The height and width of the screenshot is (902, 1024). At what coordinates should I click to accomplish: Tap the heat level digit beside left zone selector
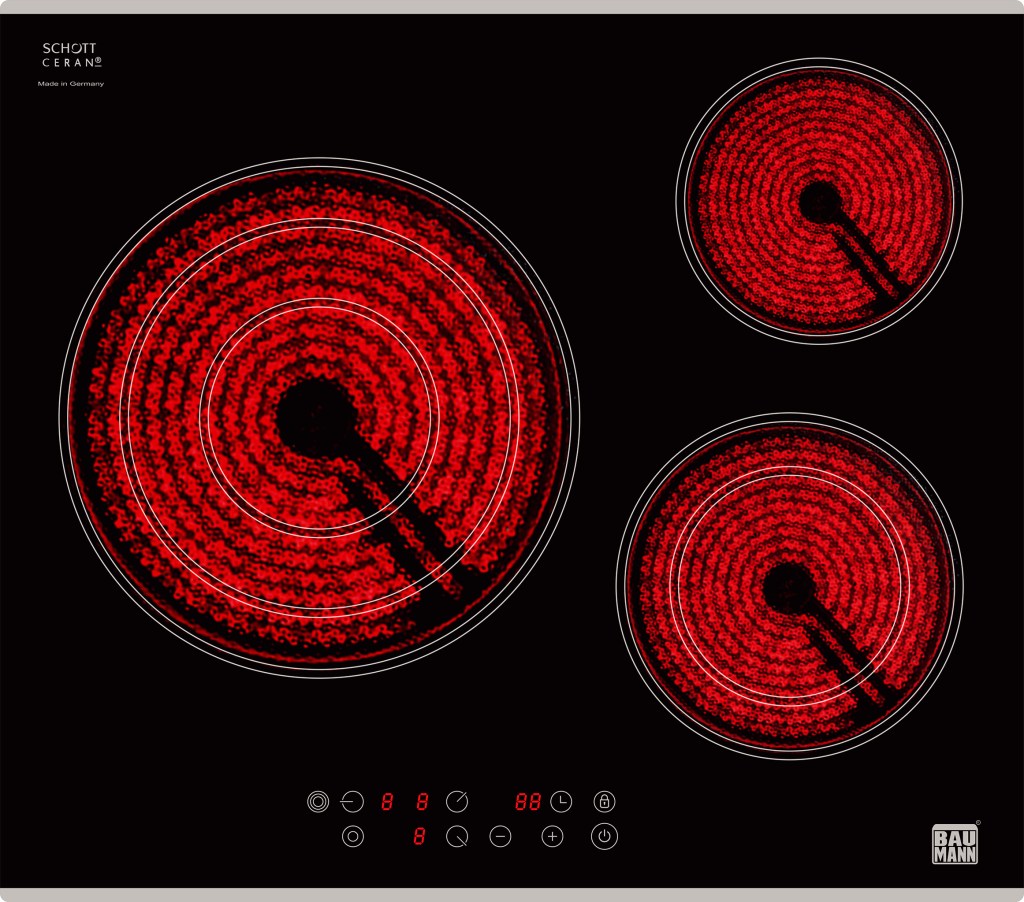point(387,801)
